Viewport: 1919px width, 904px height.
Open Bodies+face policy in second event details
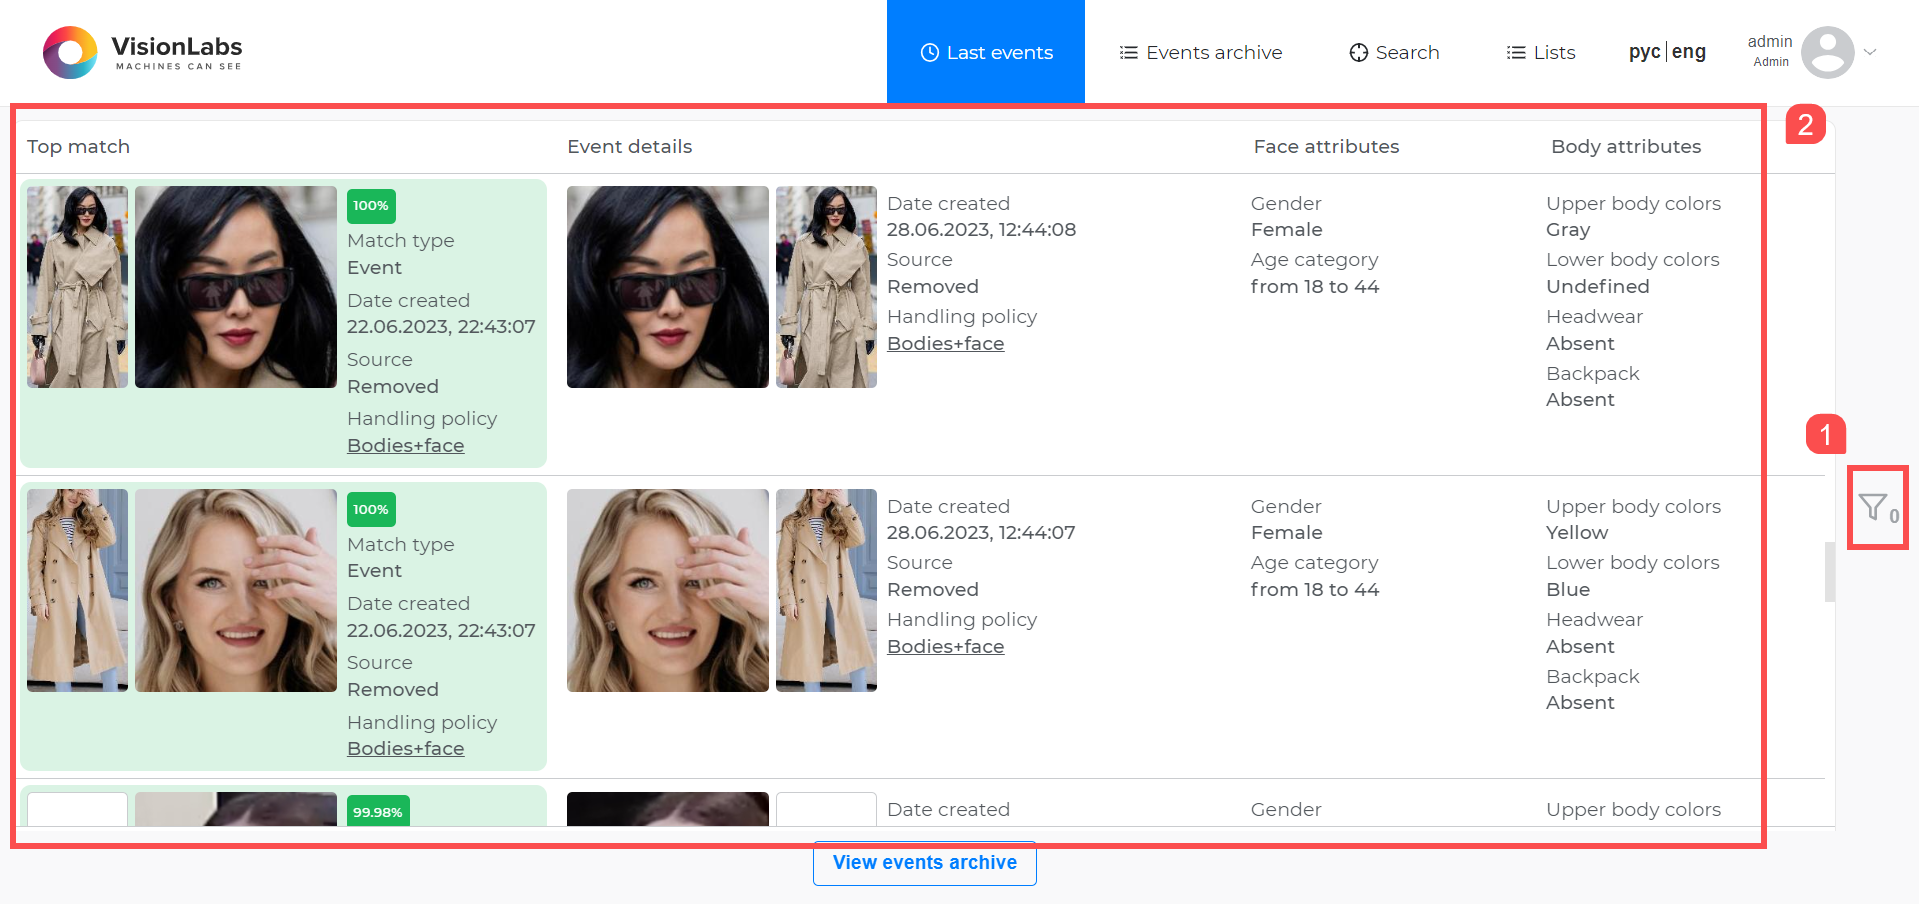pyautogui.click(x=945, y=646)
